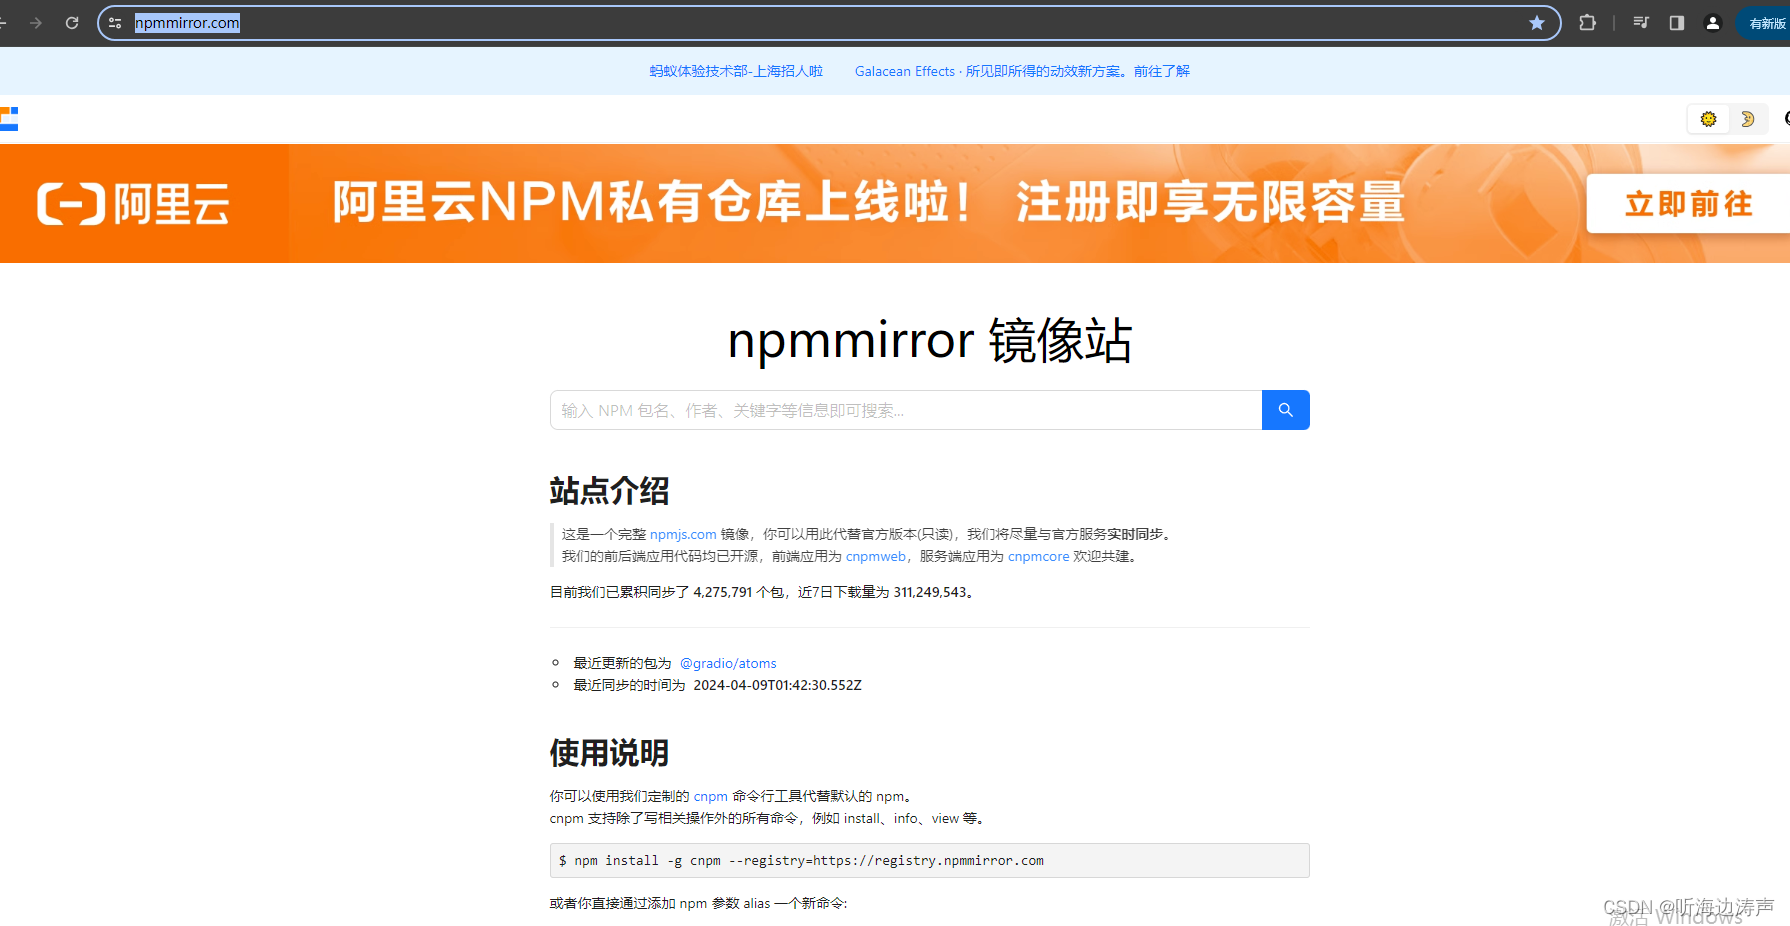Click the 站点介绍 heading
Image resolution: width=1790 pixels, height=926 pixels.
pyautogui.click(x=609, y=491)
